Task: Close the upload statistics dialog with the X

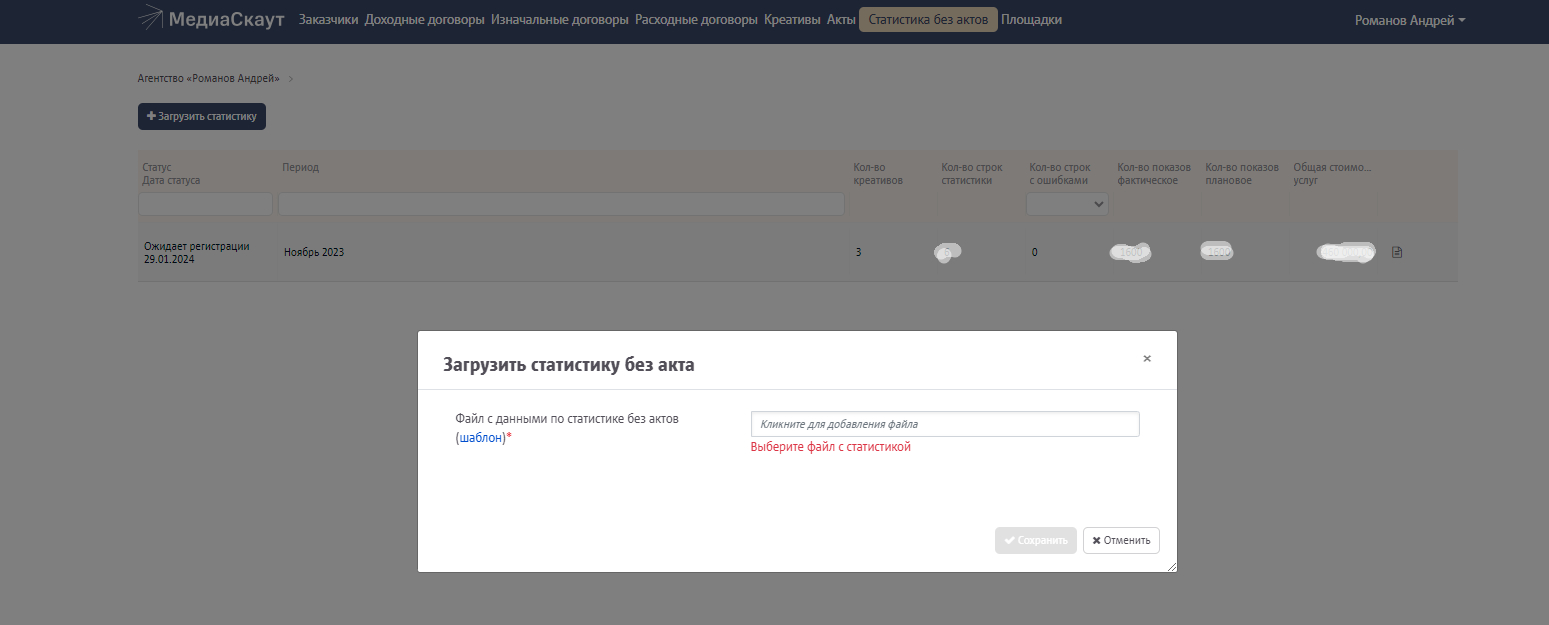Action: [x=1147, y=358]
